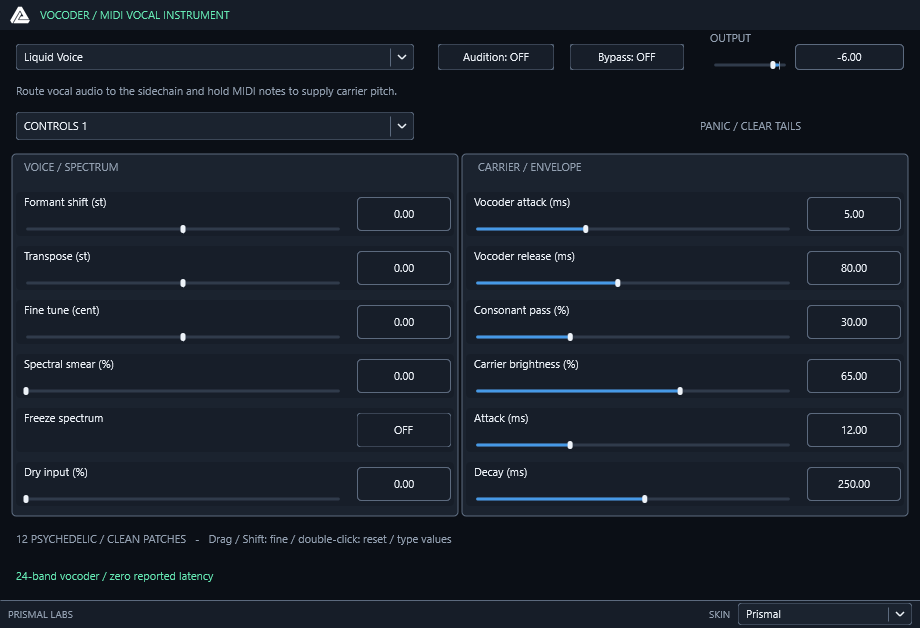The width and height of the screenshot is (920, 628).
Task: Toggle the Audition: OFF button
Action: (496, 57)
